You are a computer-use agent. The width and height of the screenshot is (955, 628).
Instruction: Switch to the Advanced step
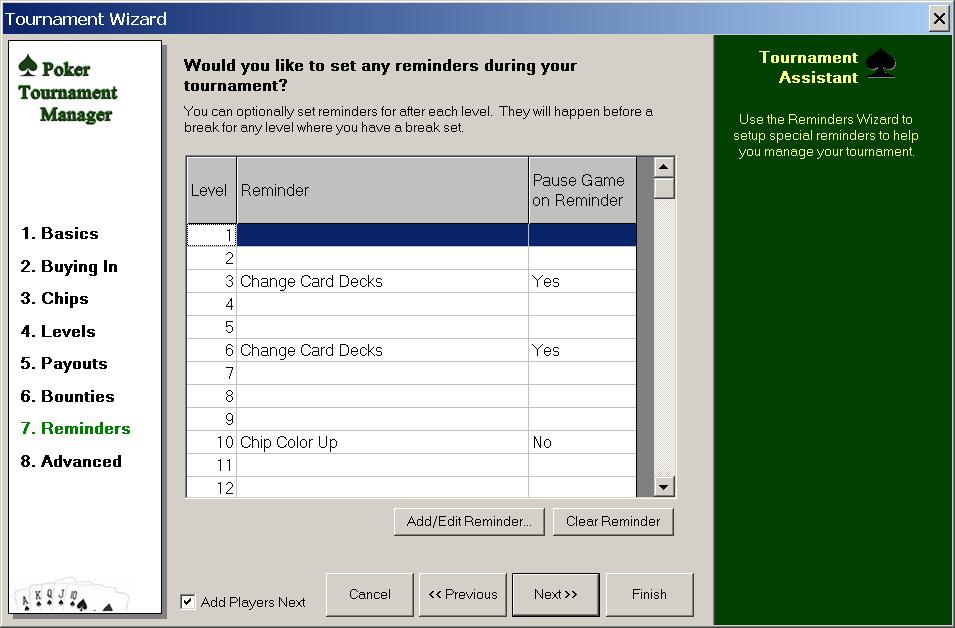(69, 461)
